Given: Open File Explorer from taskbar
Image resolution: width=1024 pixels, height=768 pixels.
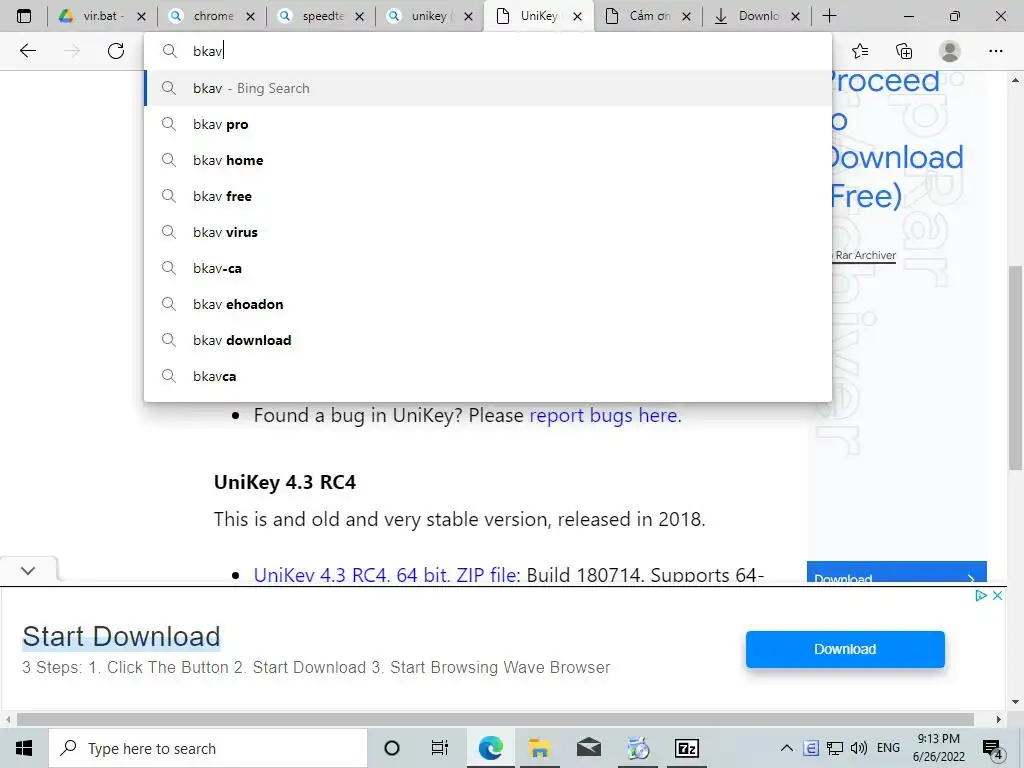Looking at the screenshot, I should point(539,748).
